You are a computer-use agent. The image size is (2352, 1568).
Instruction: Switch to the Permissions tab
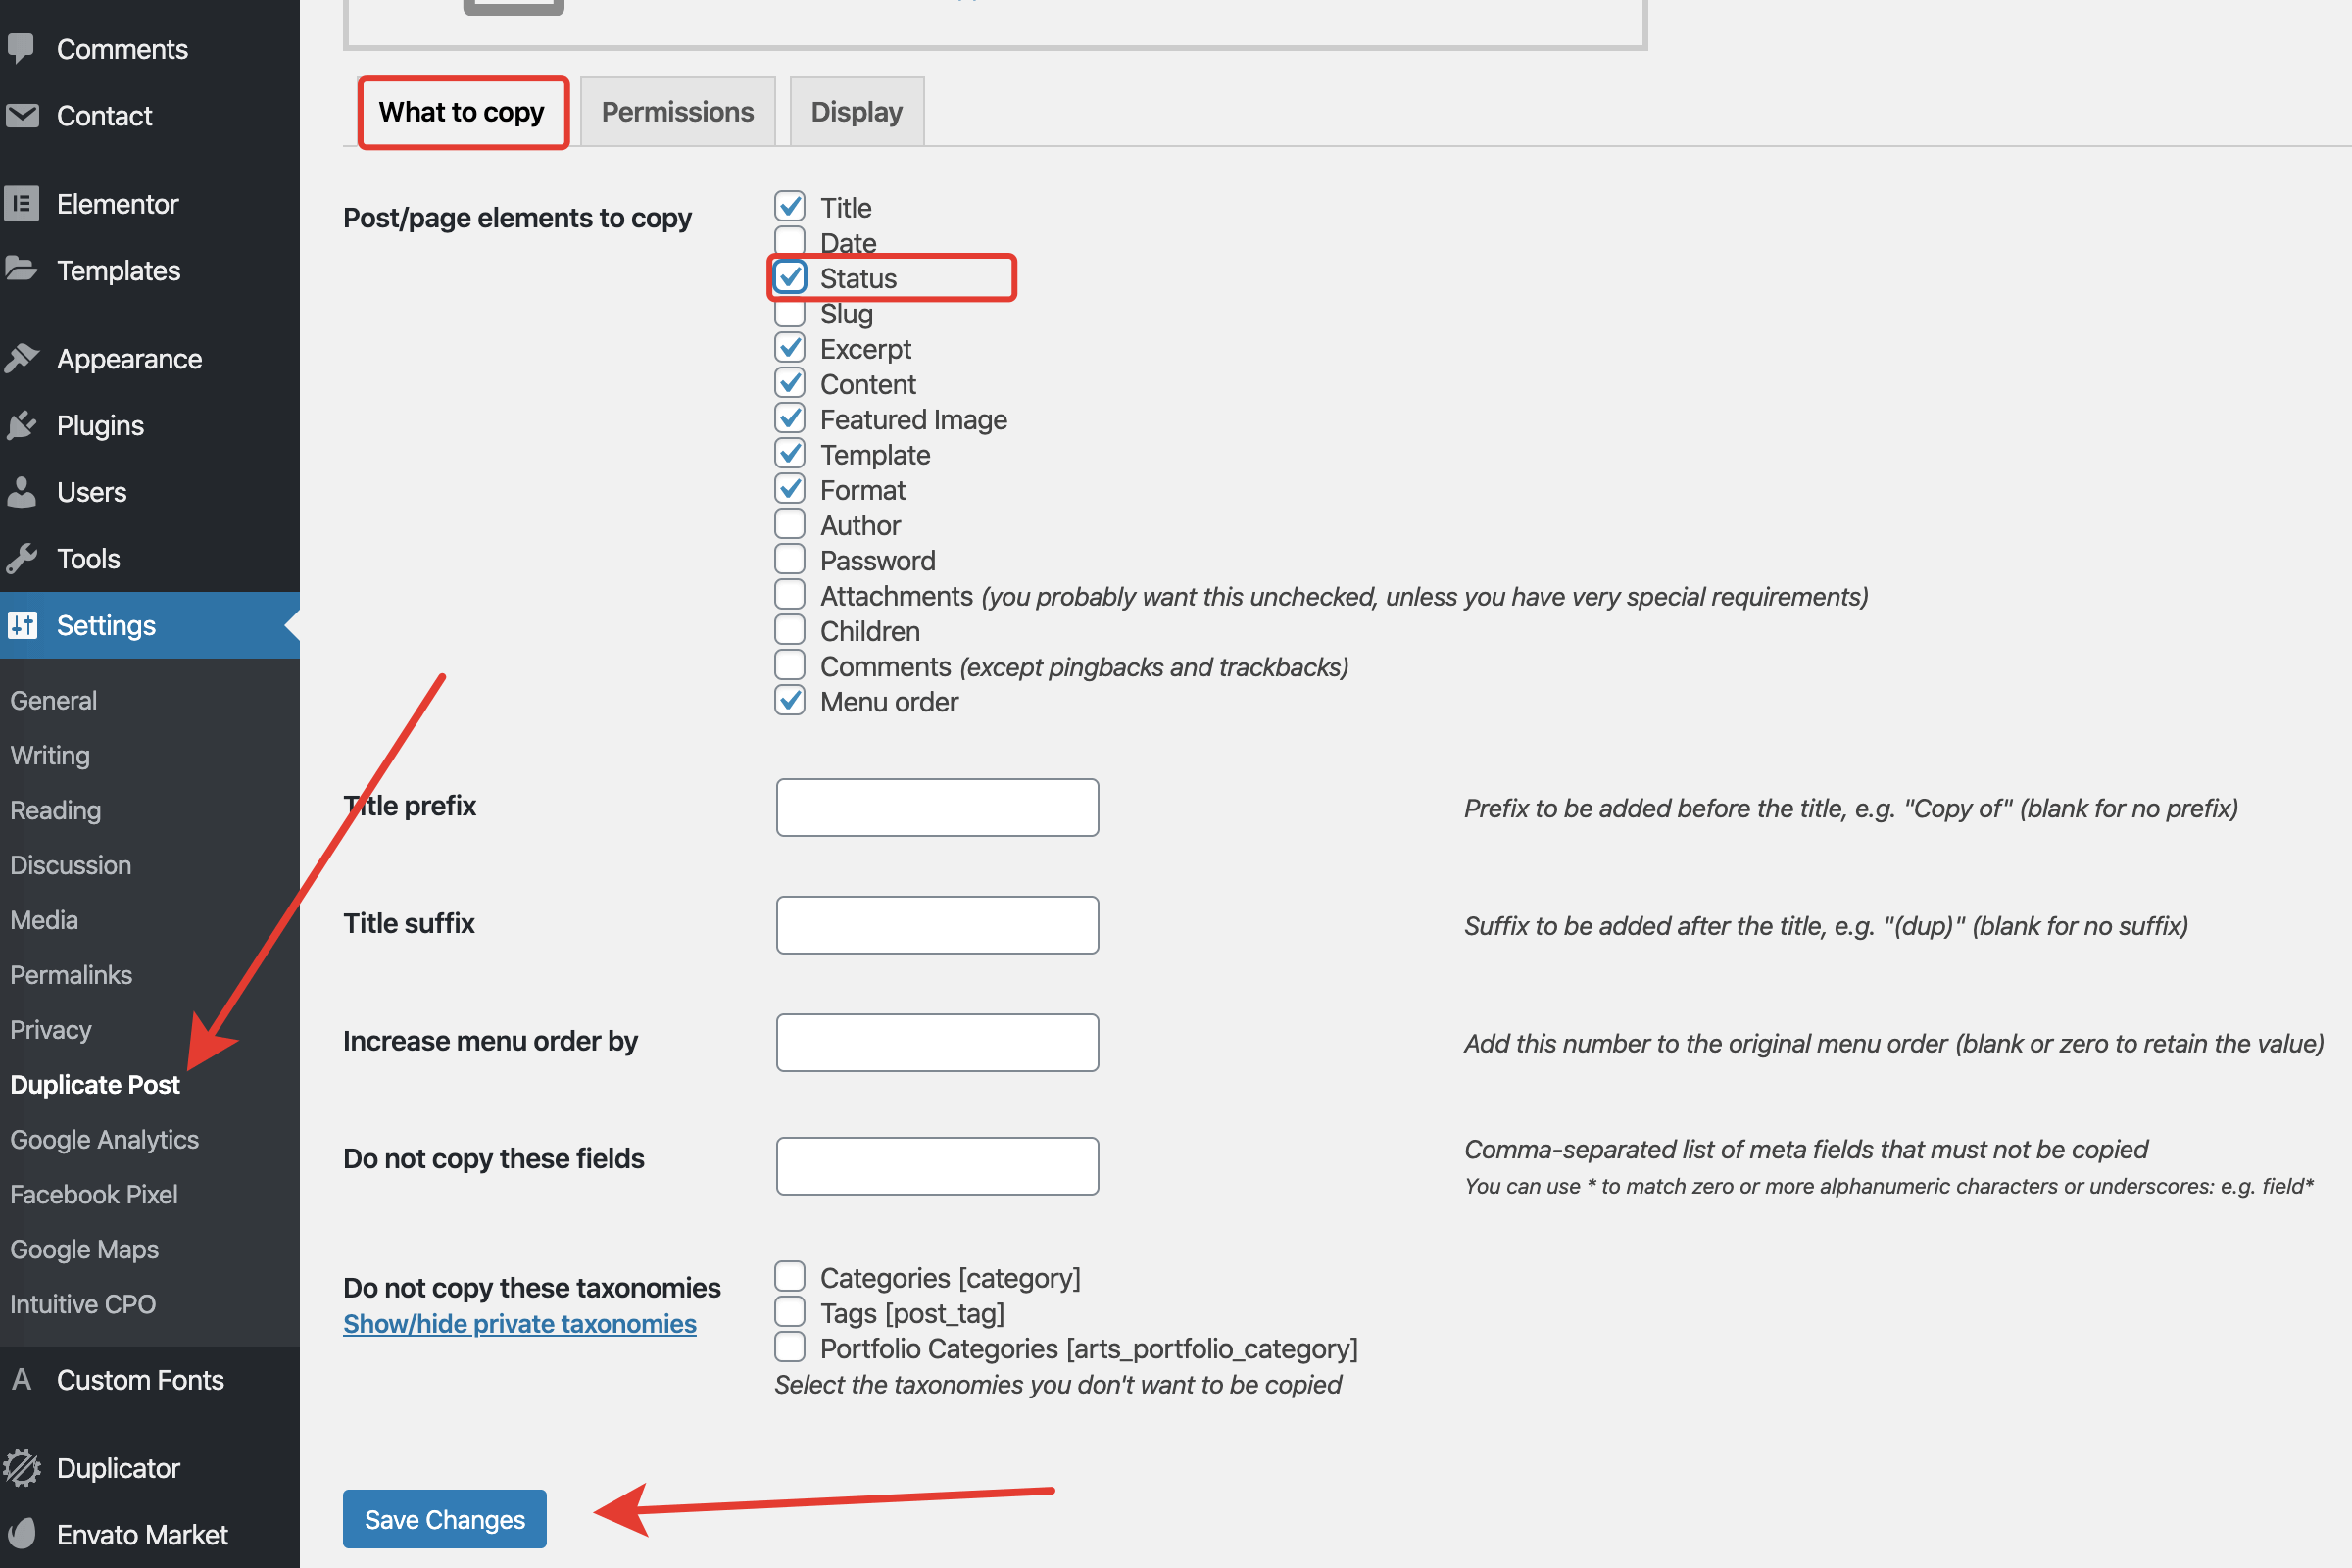pos(677,112)
